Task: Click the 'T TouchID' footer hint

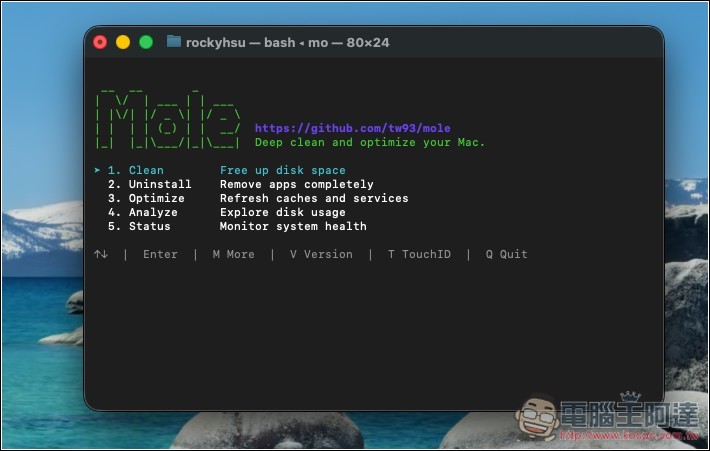Action: click(x=419, y=254)
